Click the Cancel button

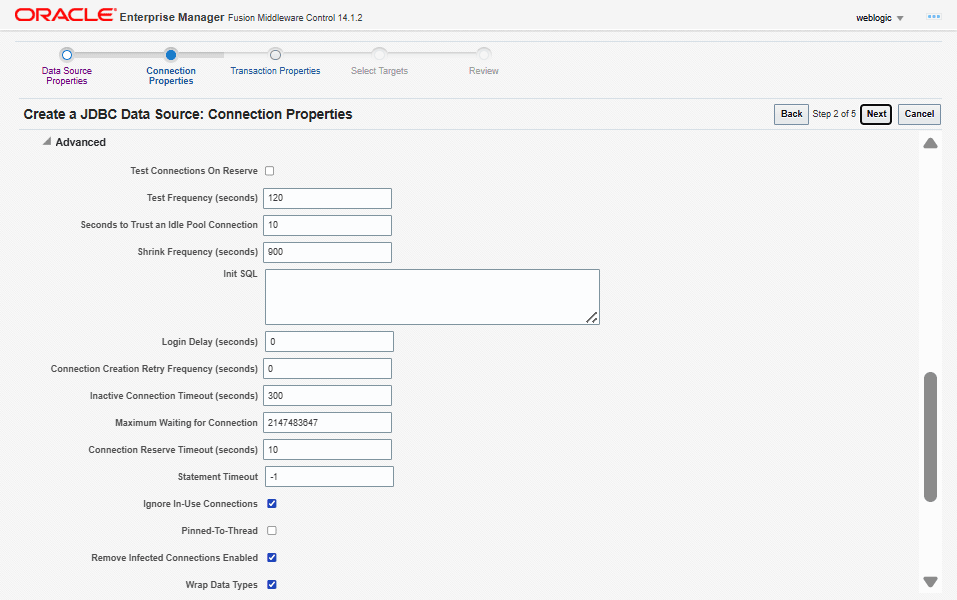(x=919, y=114)
